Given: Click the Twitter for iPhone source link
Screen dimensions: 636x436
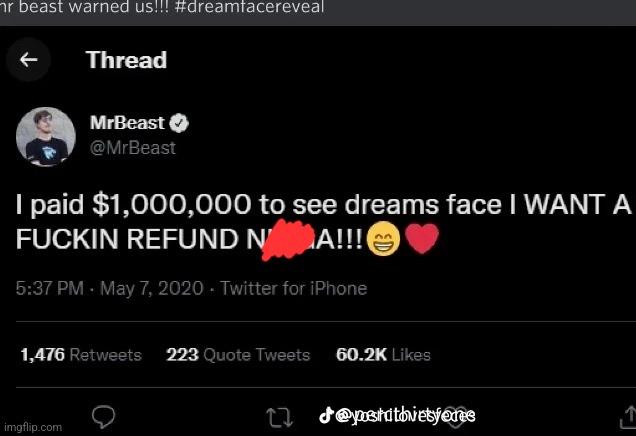Looking at the screenshot, I should tap(293, 289).
